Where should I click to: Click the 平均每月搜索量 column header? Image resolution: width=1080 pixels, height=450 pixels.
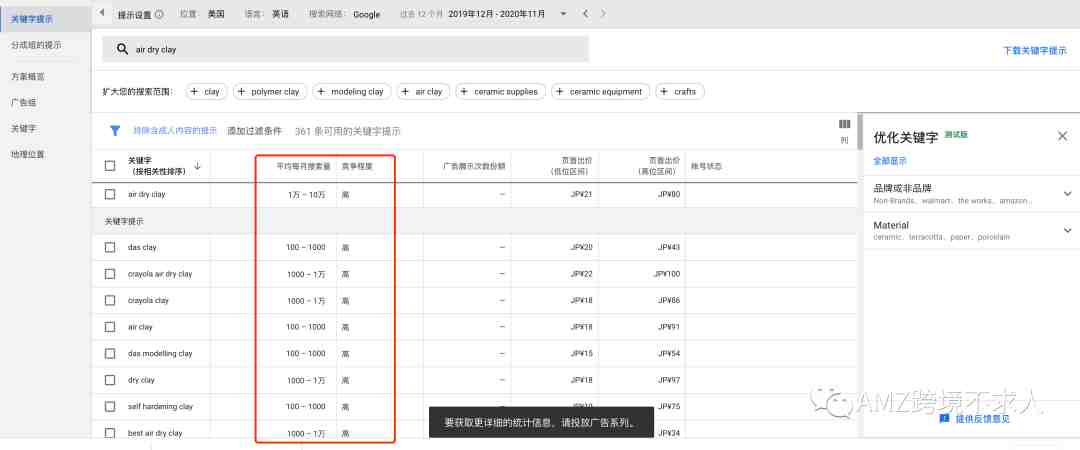[x=304, y=166]
